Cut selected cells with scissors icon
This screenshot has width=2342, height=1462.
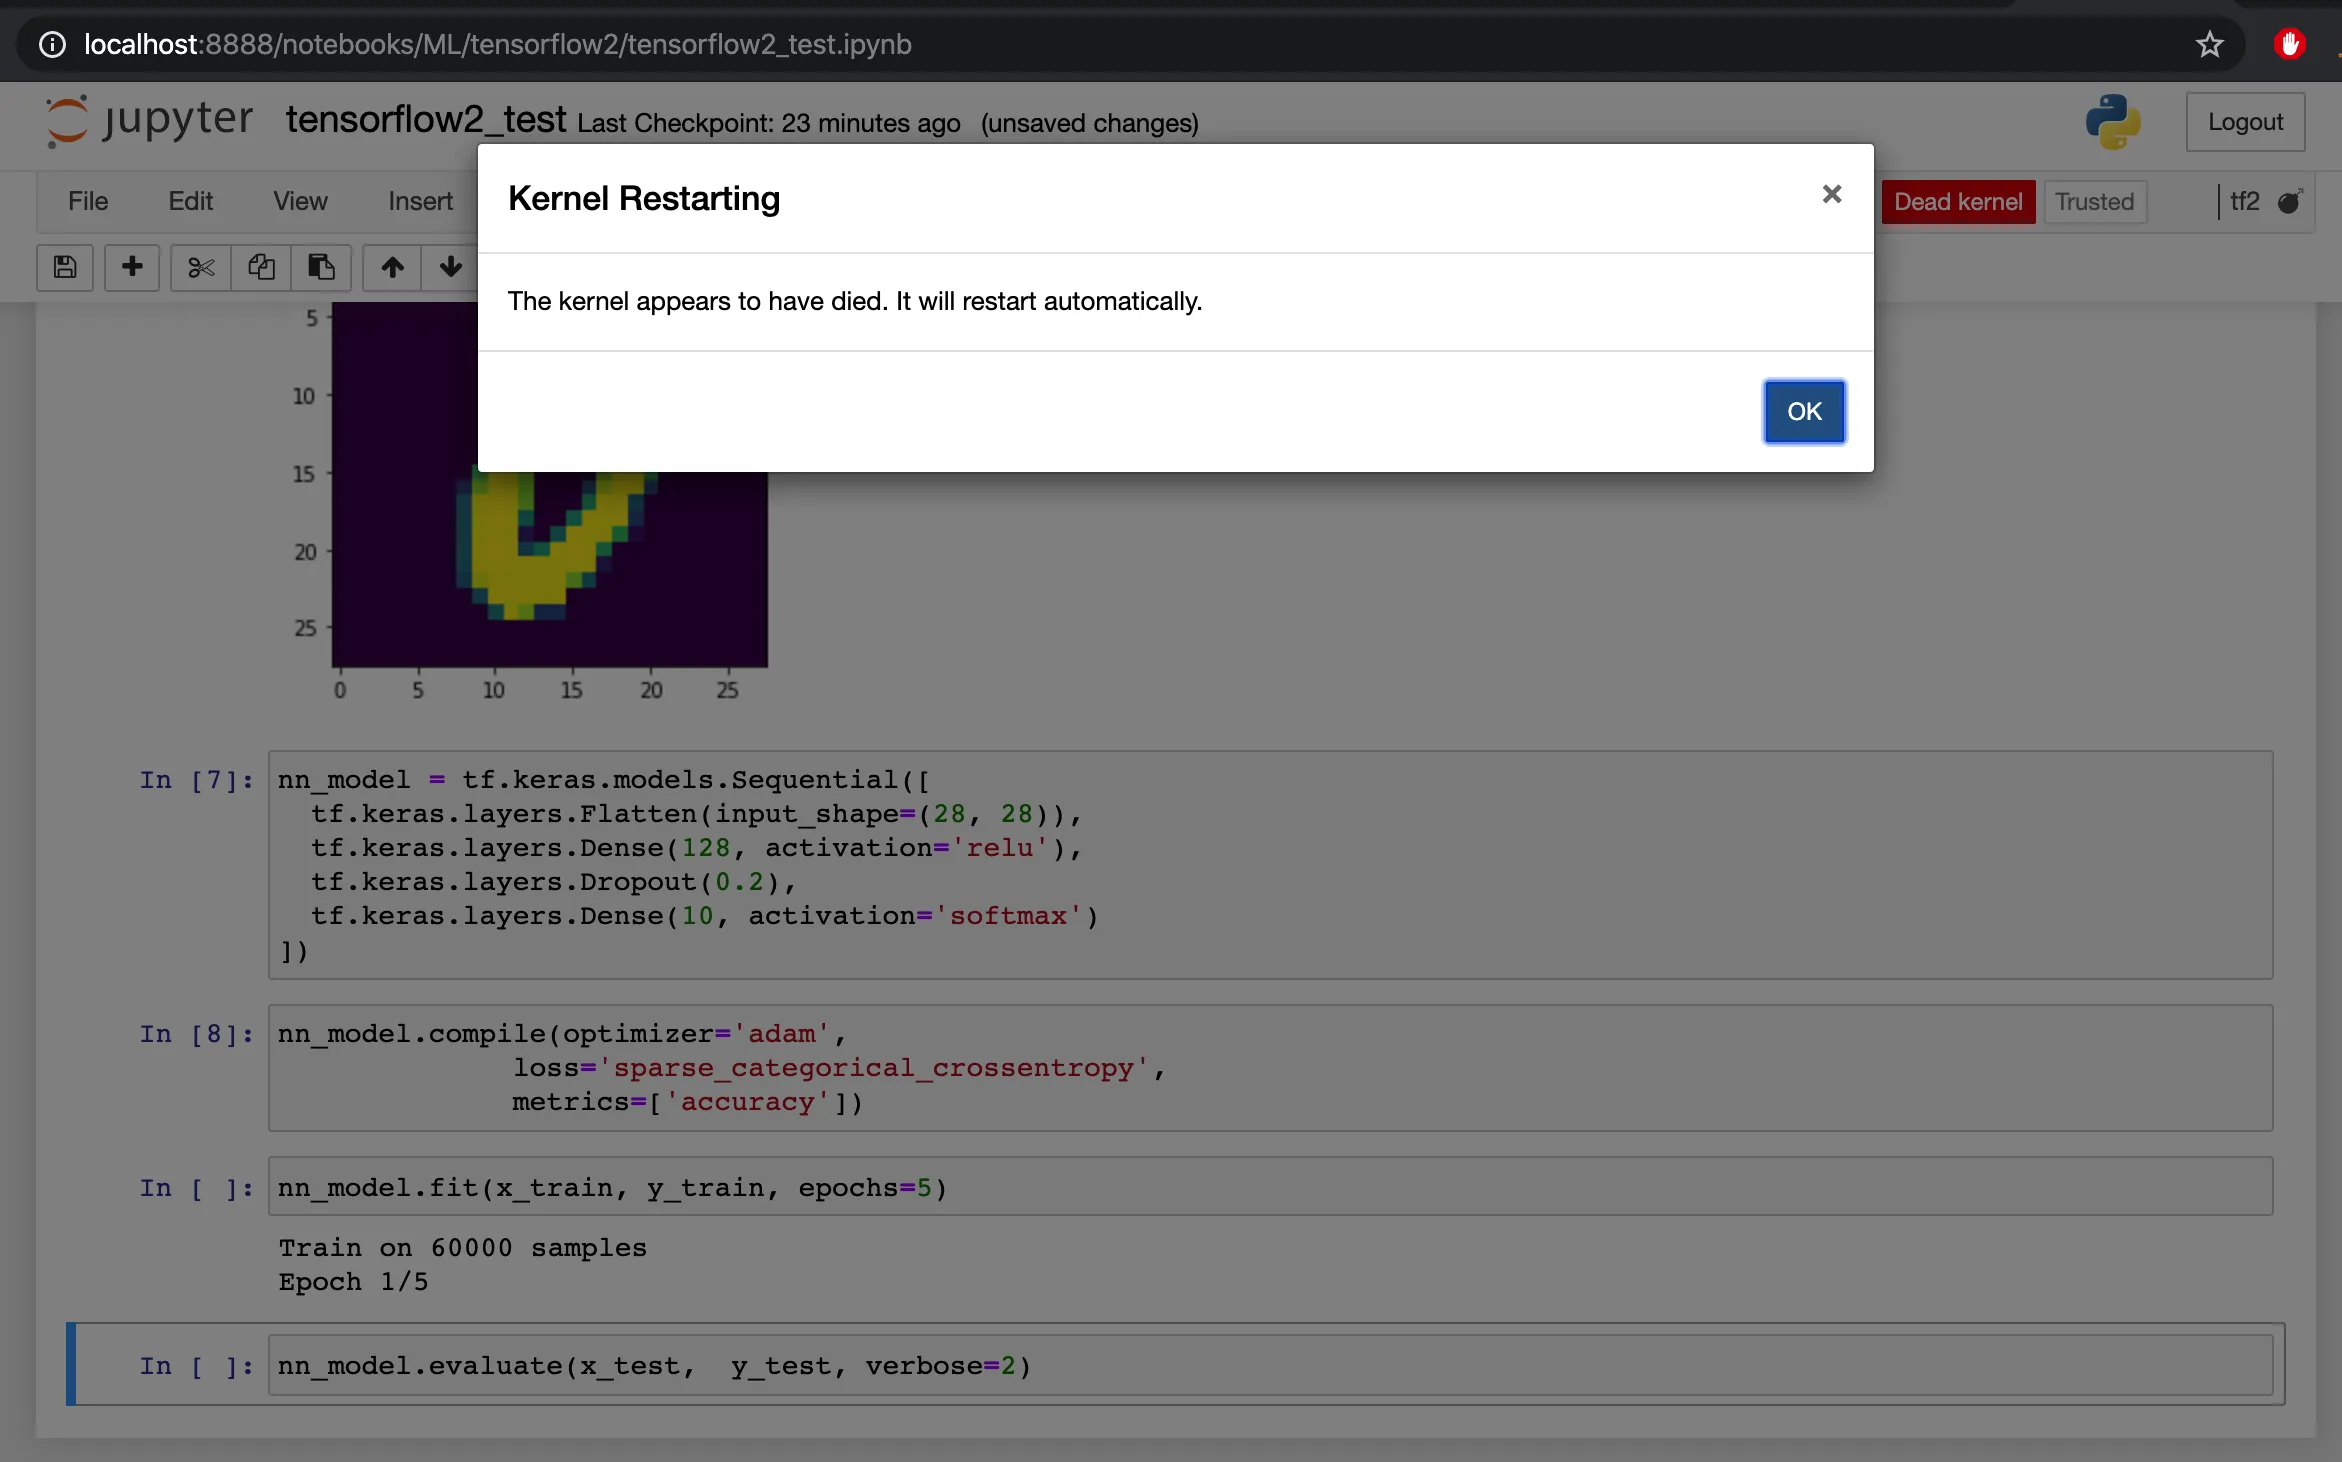[x=201, y=267]
